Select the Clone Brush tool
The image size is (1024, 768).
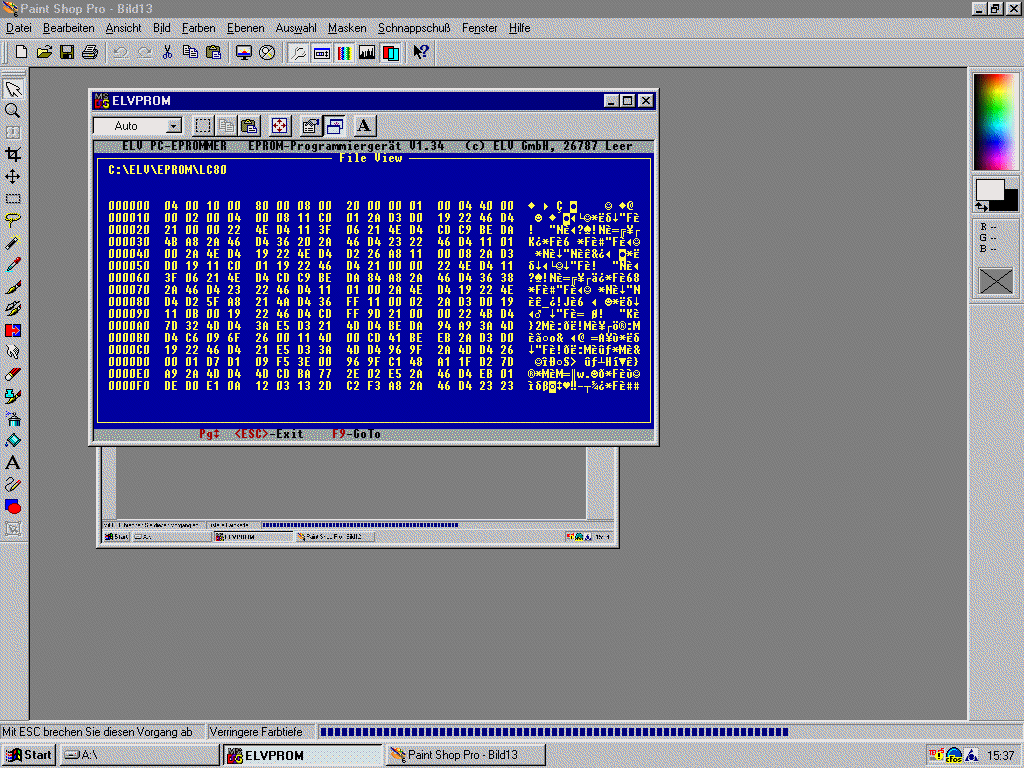[x=13, y=308]
